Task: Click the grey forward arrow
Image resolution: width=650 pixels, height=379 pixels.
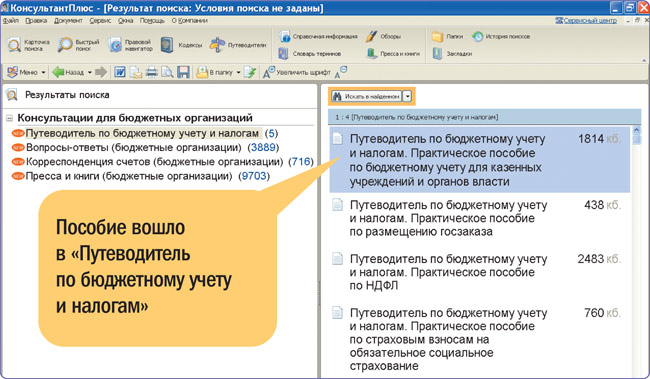Action: click(101, 72)
